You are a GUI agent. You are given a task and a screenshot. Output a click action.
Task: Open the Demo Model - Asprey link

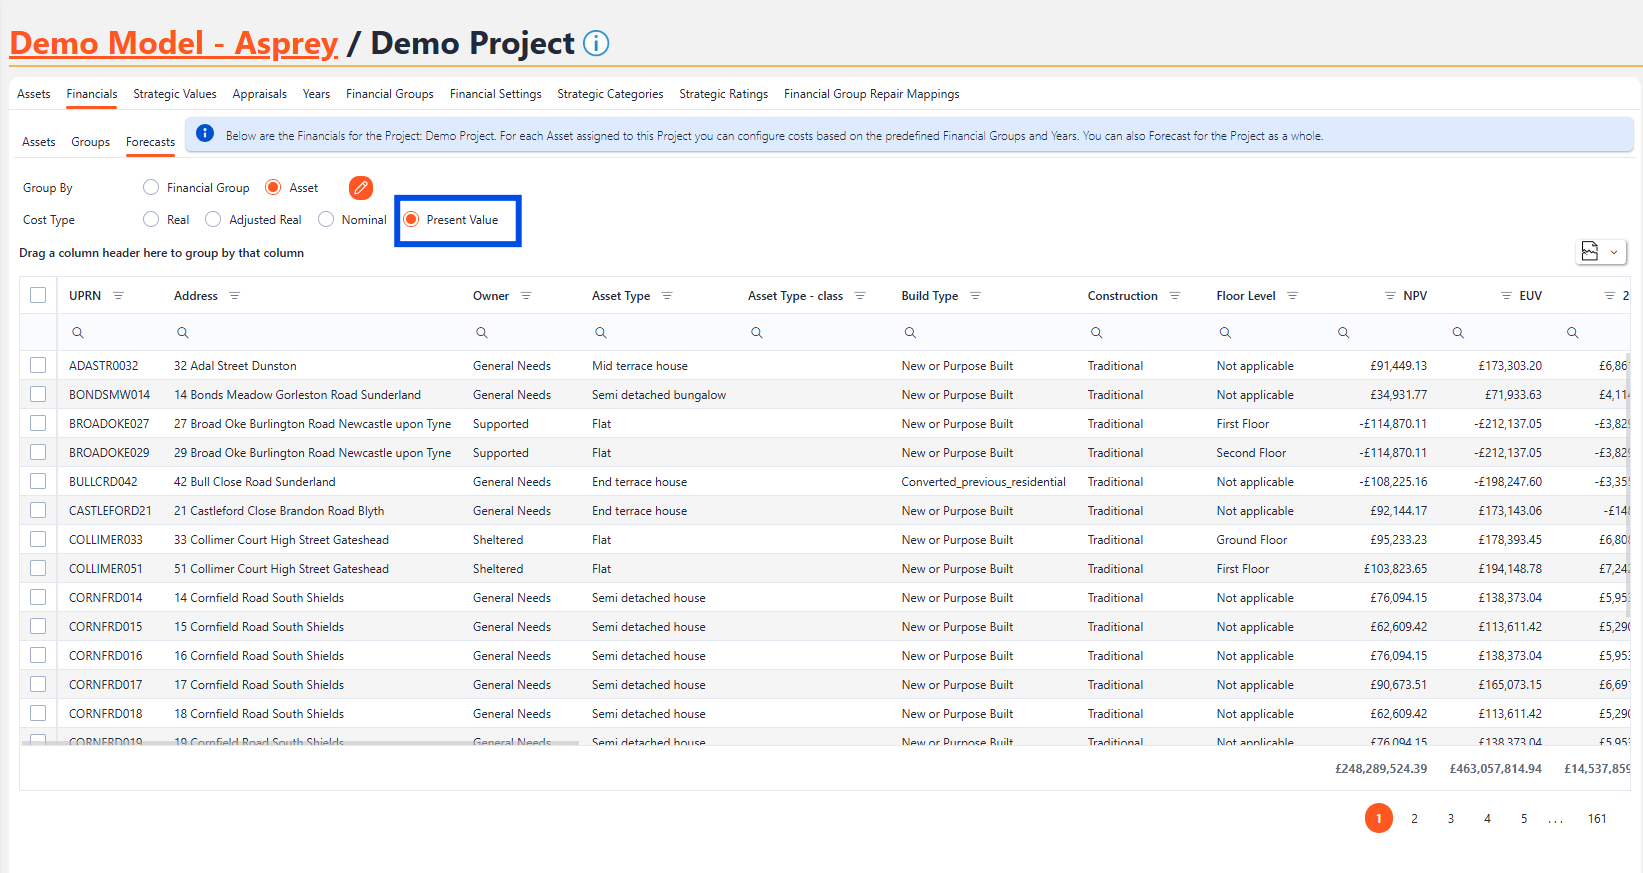click(174, 44)
